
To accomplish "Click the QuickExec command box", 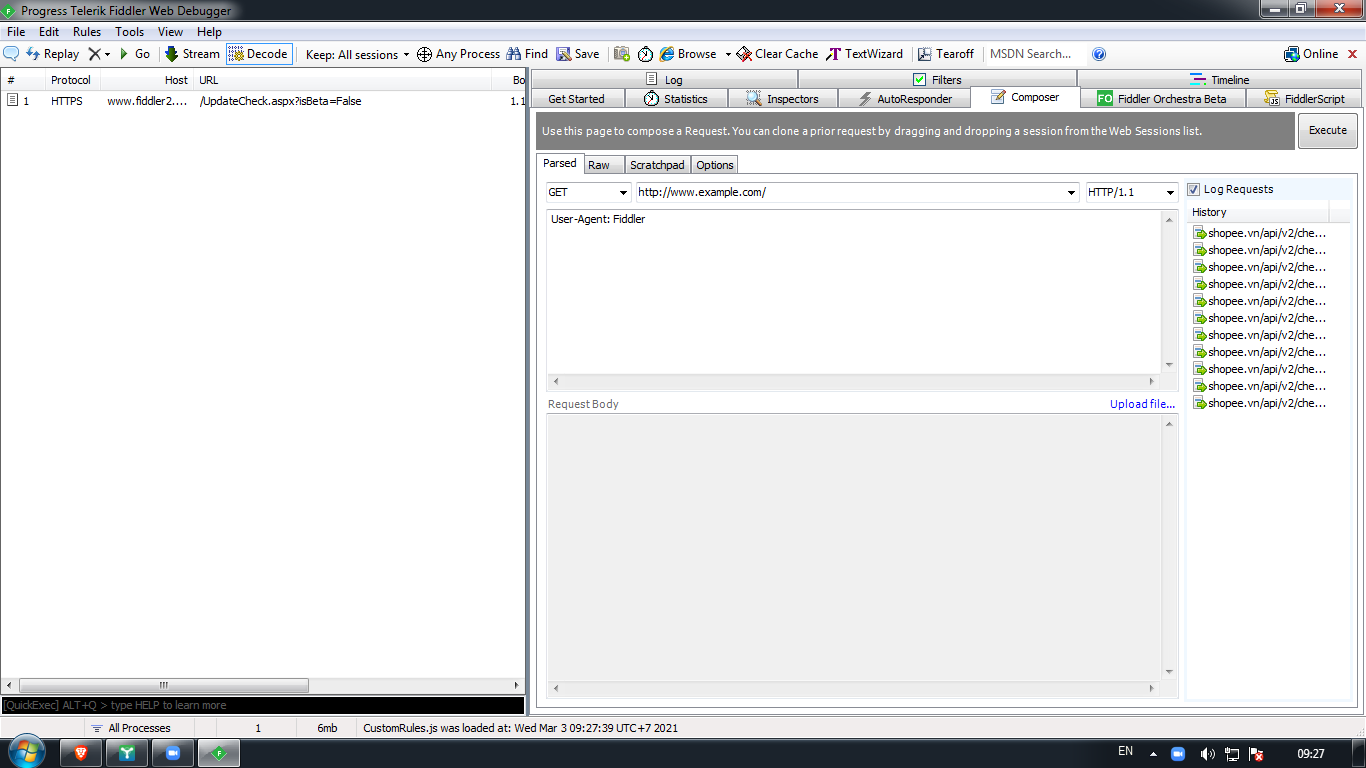I will 263,705.
